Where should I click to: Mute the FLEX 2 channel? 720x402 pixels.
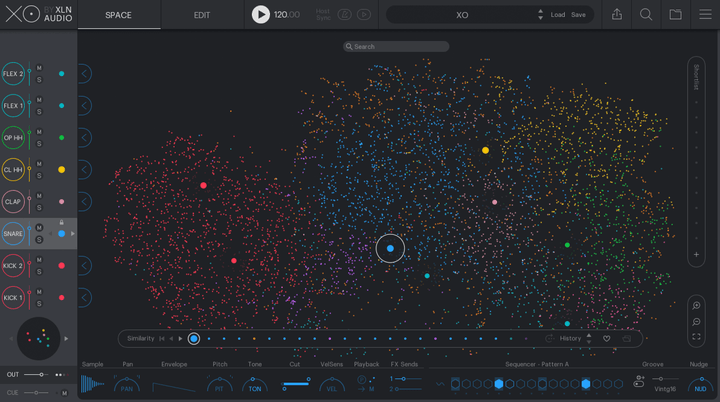click(x=39, y=68)
